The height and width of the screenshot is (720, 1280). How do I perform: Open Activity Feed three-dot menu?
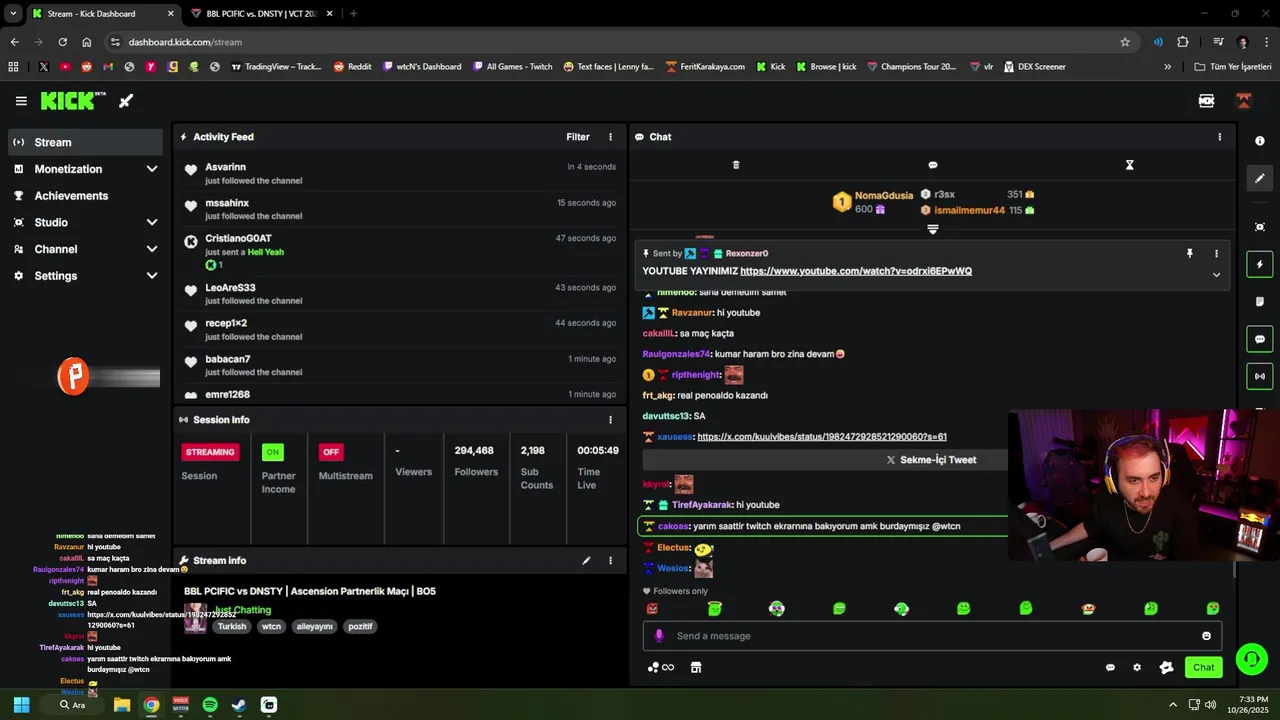coord(610,137)
